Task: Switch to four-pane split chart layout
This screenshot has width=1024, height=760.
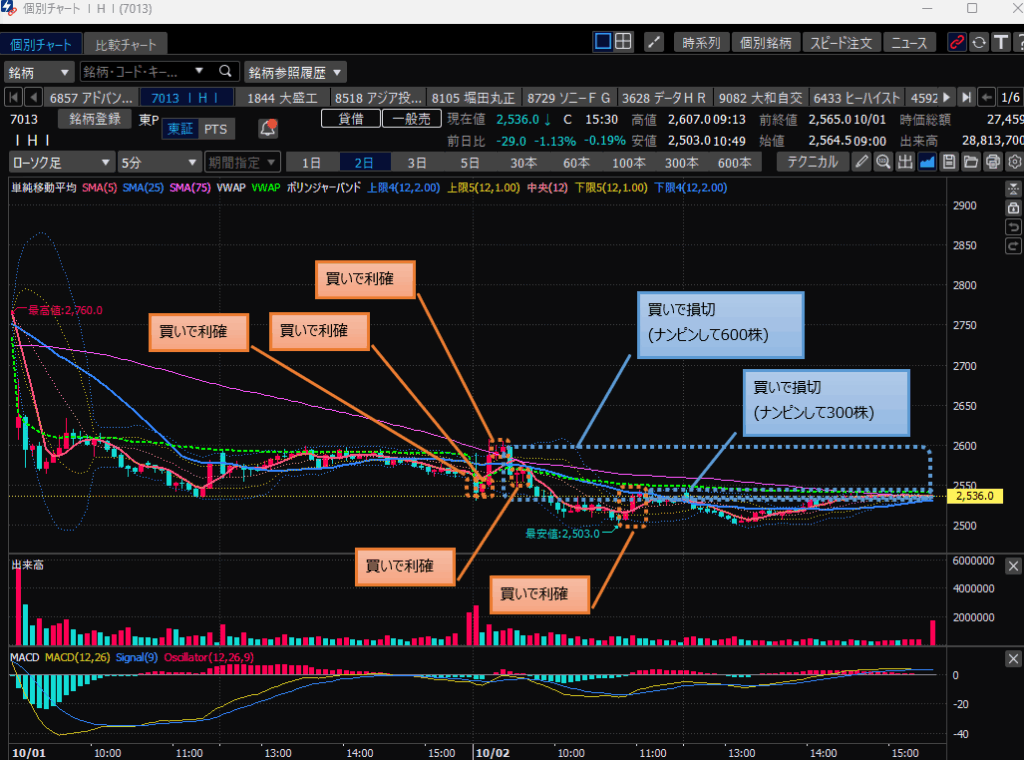Action: (x=623, y=42)
